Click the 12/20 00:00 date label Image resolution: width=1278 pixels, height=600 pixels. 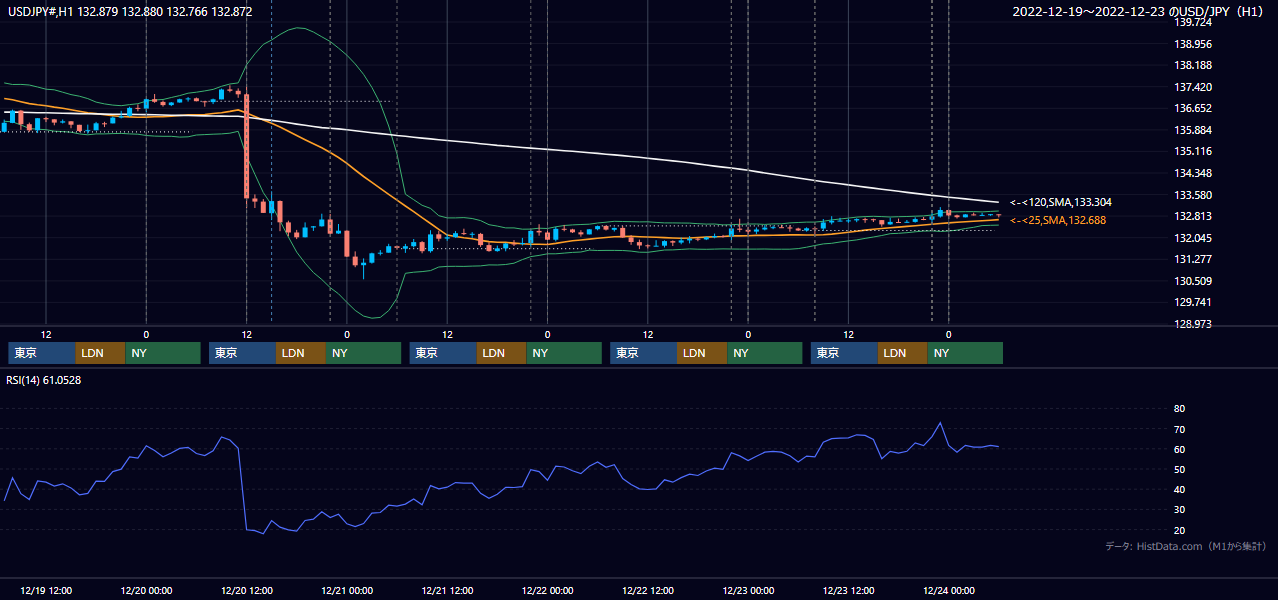146,590
